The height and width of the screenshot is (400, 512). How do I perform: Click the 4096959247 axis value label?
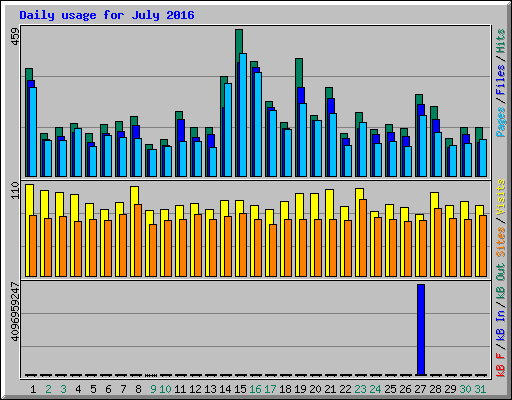(15, 312)
